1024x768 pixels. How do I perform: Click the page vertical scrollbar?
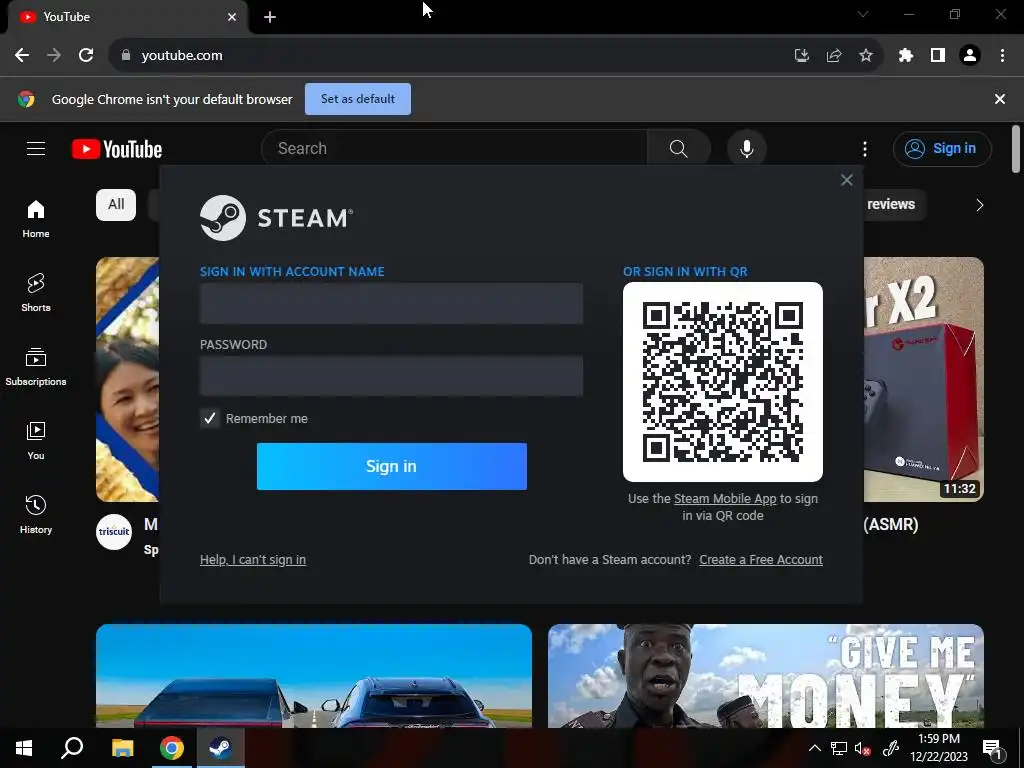[x=1016, y=149]
